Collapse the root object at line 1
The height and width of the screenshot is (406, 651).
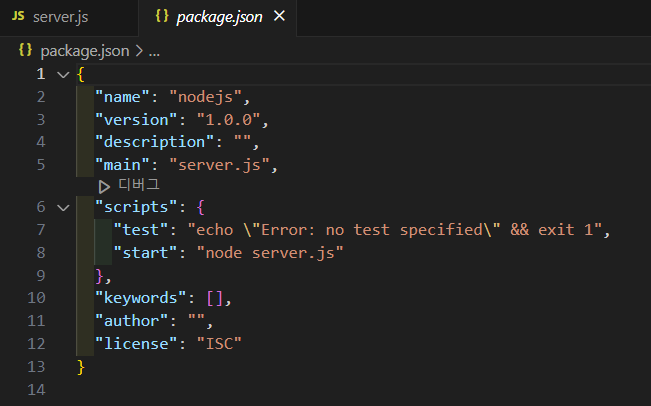click(x=63, y=75)
